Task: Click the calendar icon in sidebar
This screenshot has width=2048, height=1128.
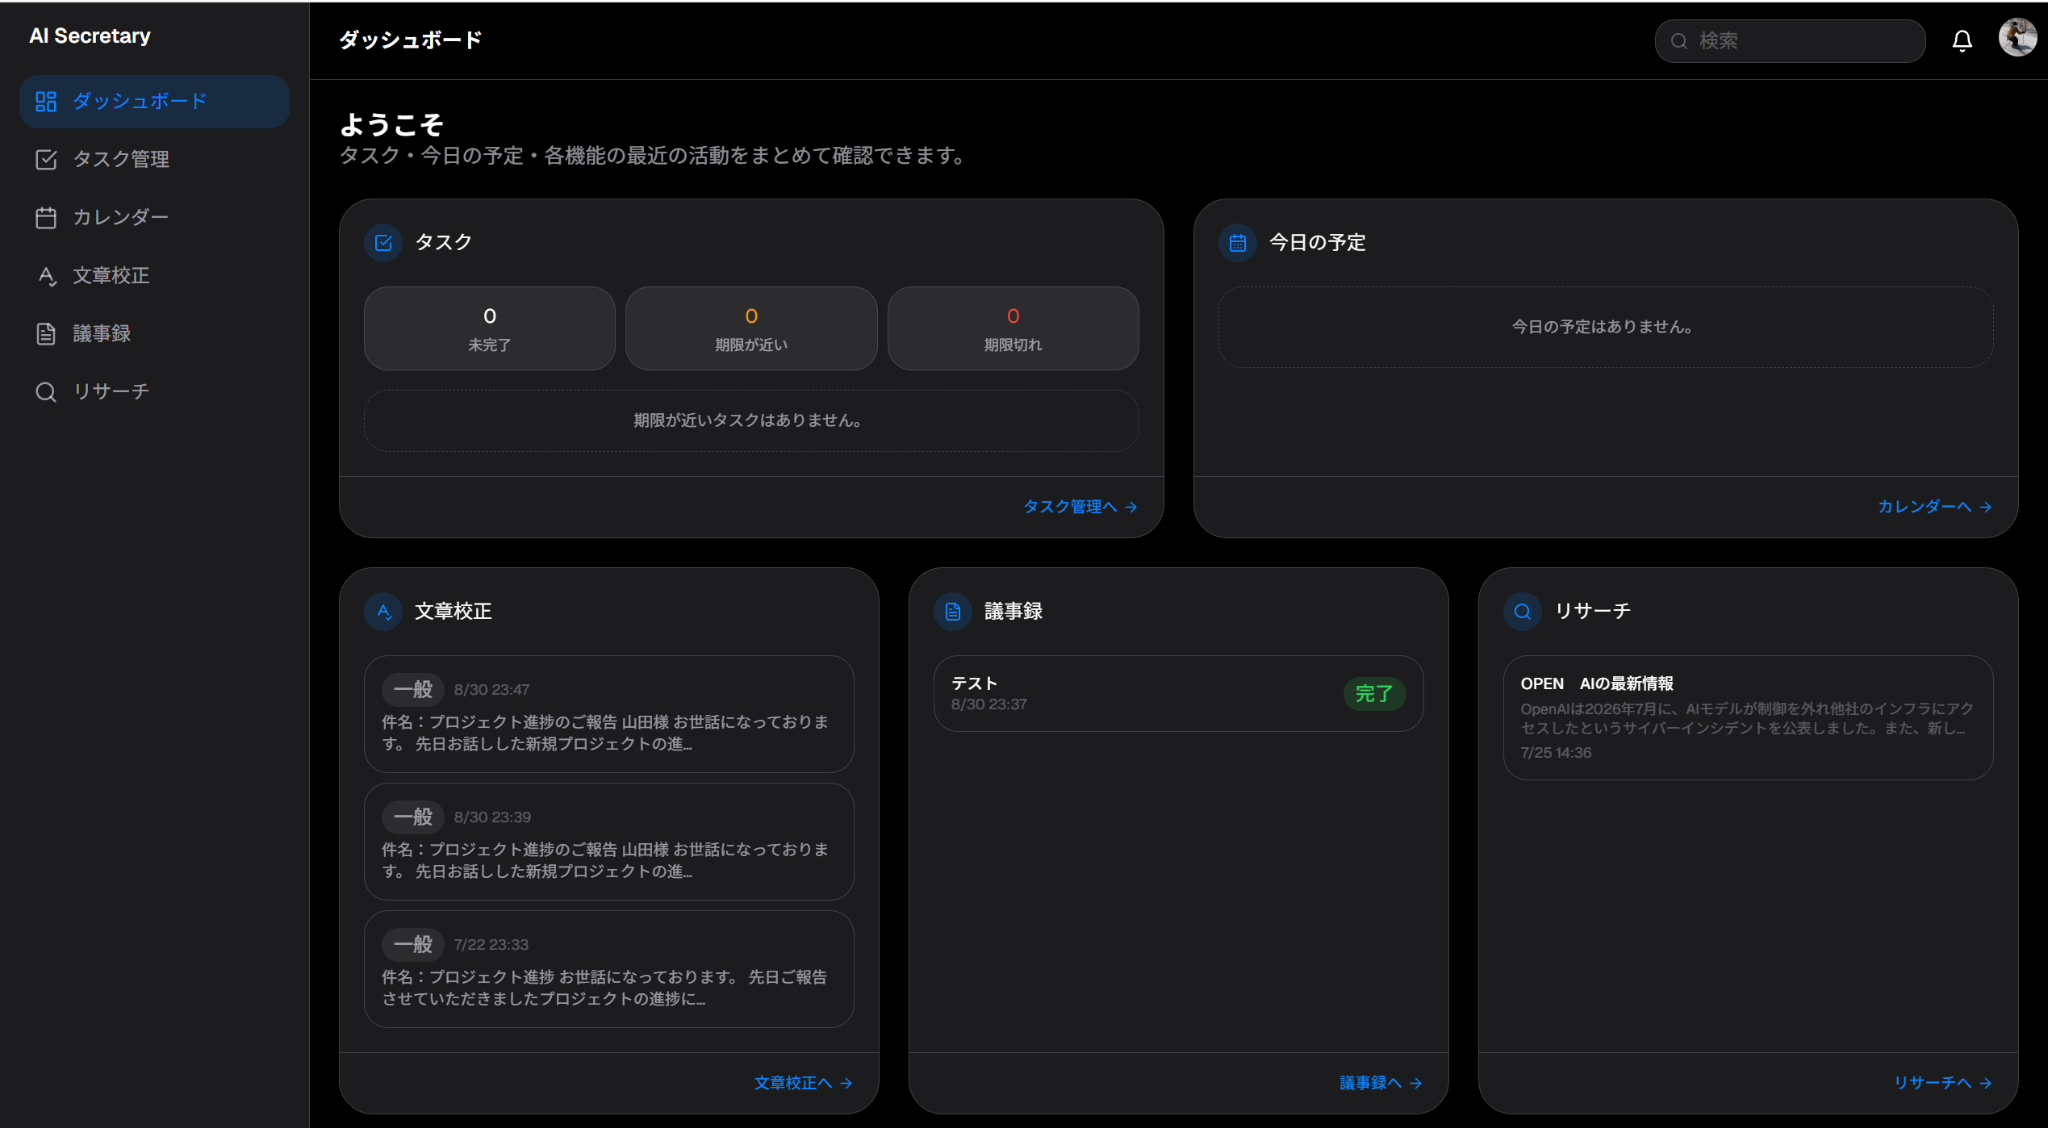Action: 46,217
